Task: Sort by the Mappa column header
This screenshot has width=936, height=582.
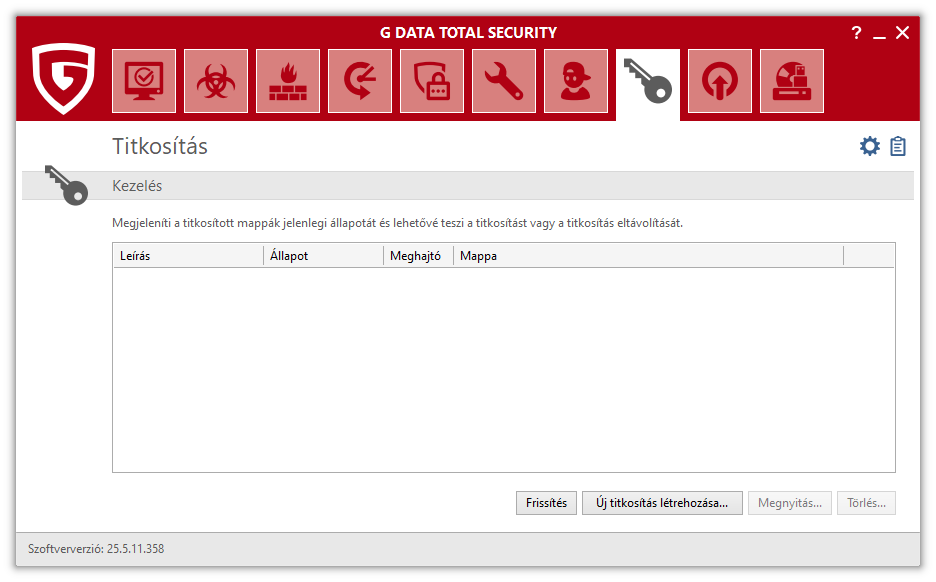Action: tap(648, 255)
